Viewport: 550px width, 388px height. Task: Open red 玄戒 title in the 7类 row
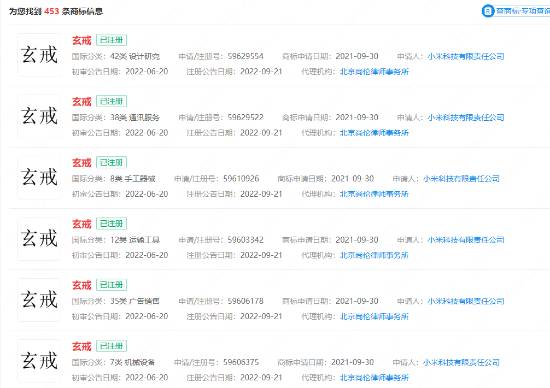(81, 346)
